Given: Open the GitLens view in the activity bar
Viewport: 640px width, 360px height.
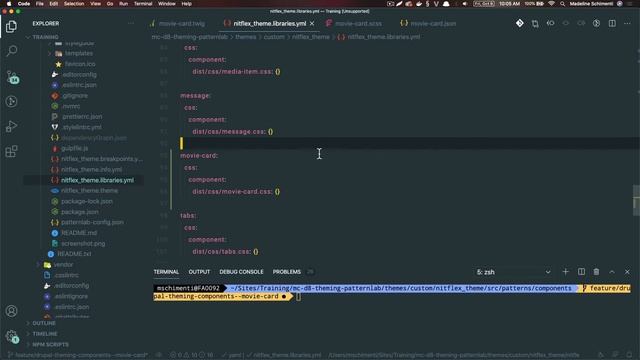Looking at the screenshot, I should [x=11, y=101].
